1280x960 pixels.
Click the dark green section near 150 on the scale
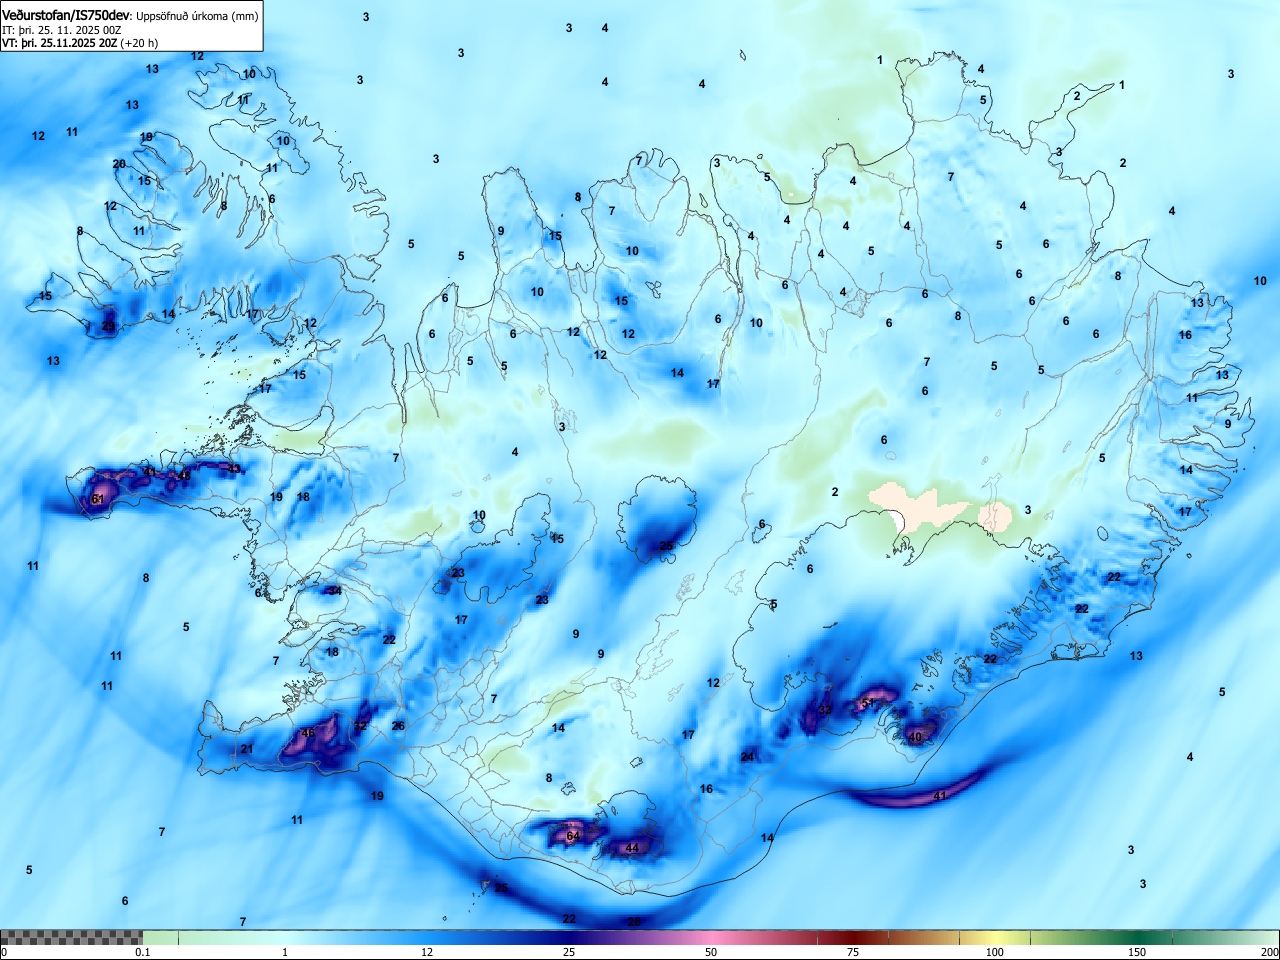pos(1137,937)
